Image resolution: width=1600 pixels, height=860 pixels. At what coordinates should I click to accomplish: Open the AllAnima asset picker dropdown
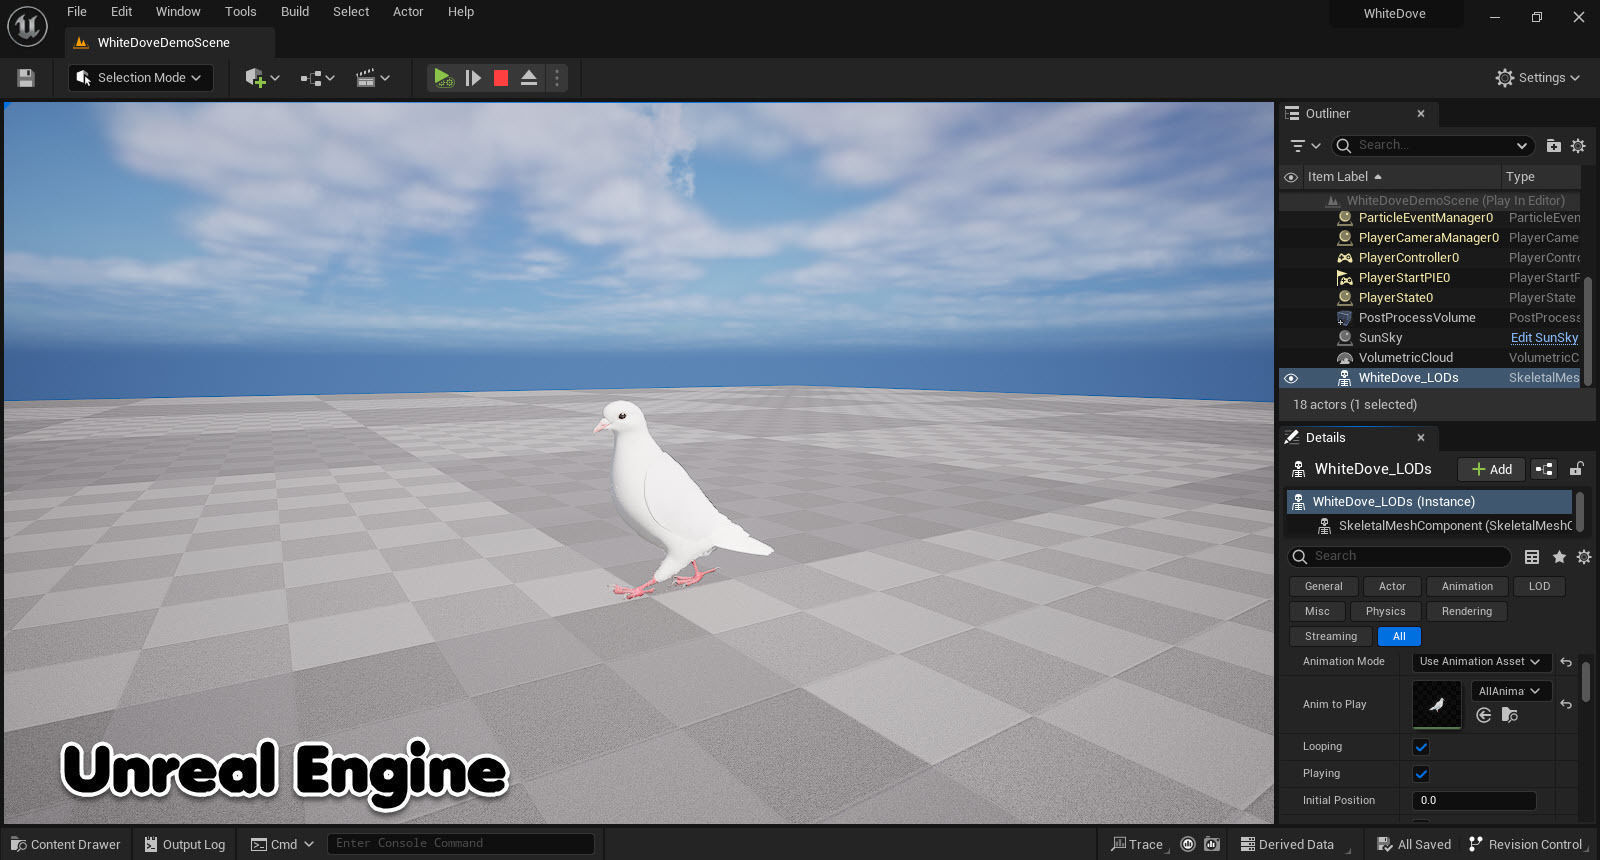[x=1510, y=691]
